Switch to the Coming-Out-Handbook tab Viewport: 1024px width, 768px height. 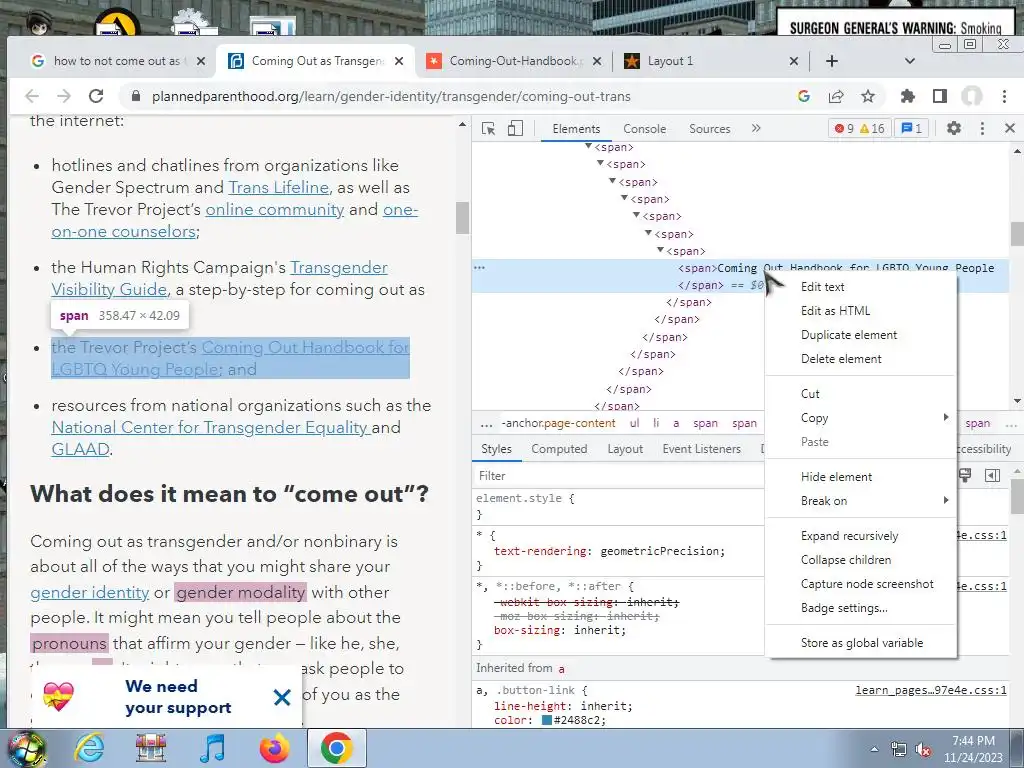[515, 61]
